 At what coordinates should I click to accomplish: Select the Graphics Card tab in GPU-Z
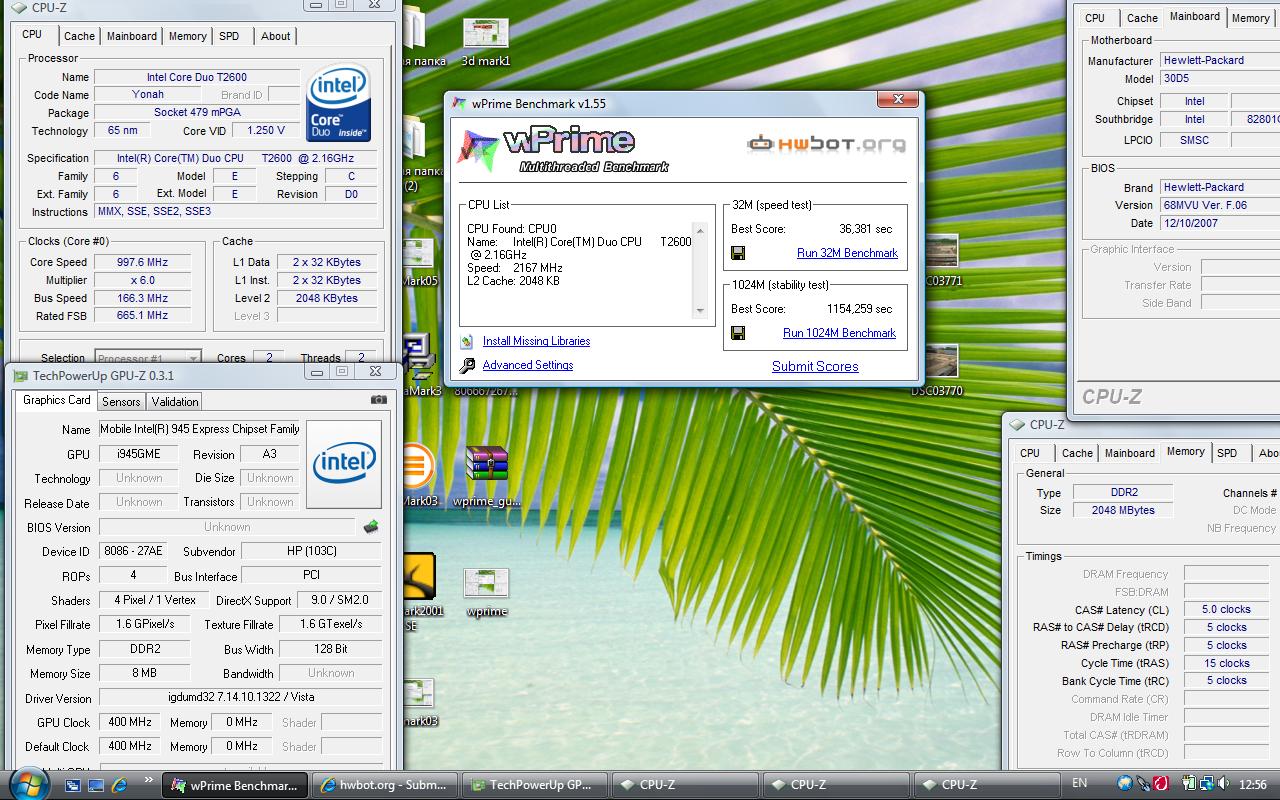pos(57,400)
